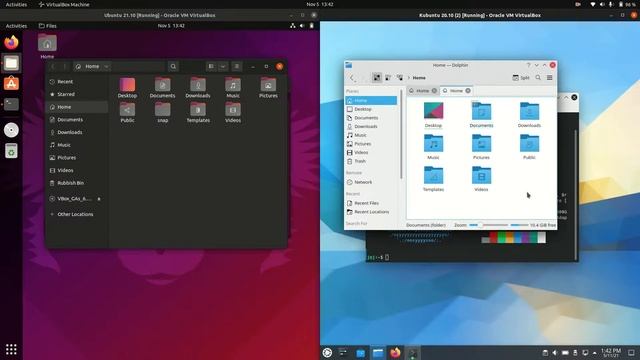
Task: Open the Trash icon in the Ubuntu dock
Action: 11,151
